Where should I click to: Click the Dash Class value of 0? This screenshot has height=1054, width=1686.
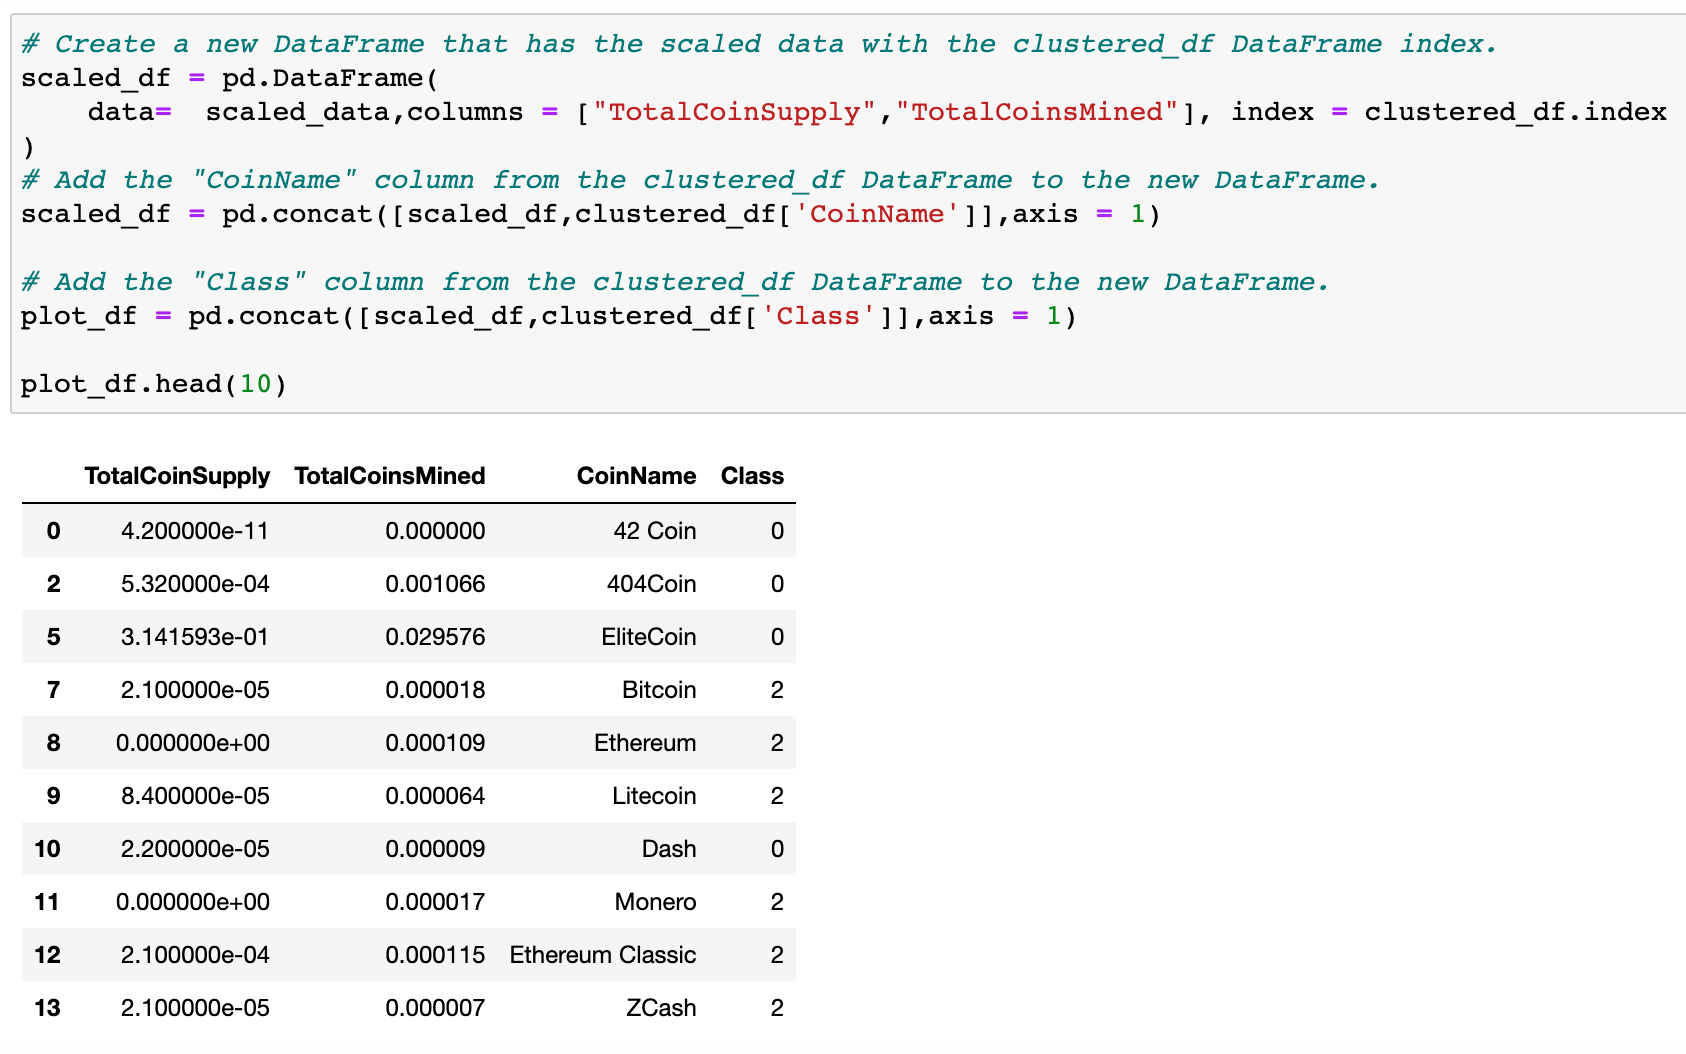(x=777, y=849)
